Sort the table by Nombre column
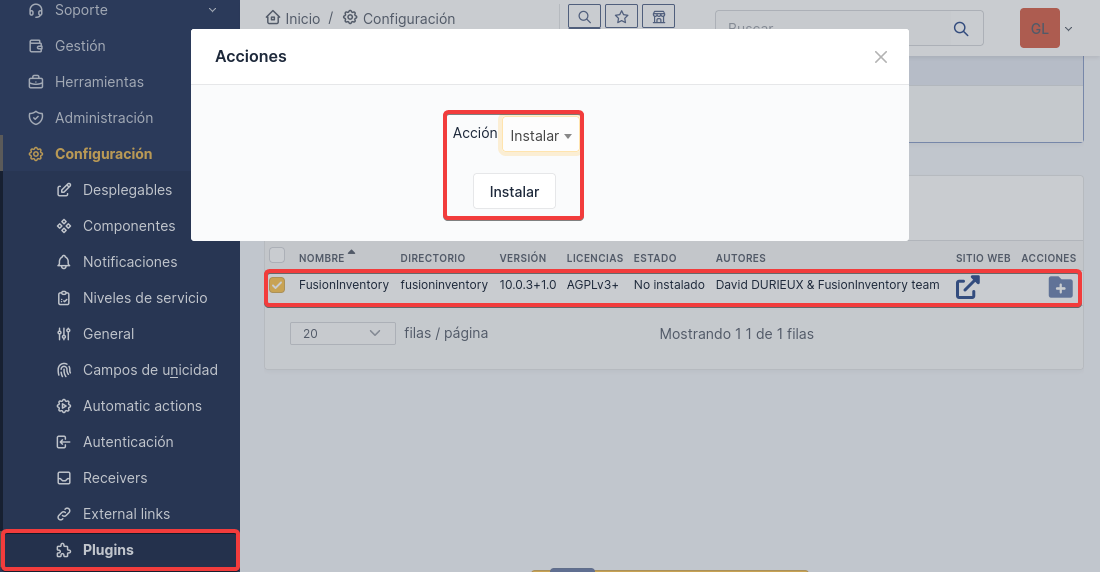 point(321,258)
